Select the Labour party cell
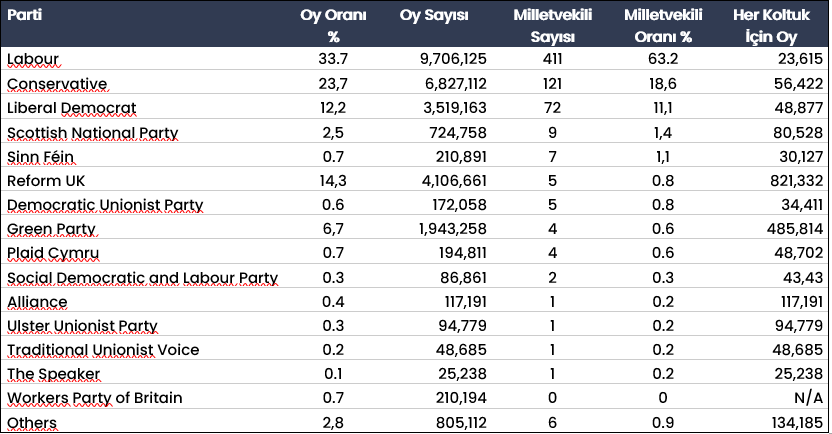This screenshot has height=434, width=832. (x=33, y=59)
